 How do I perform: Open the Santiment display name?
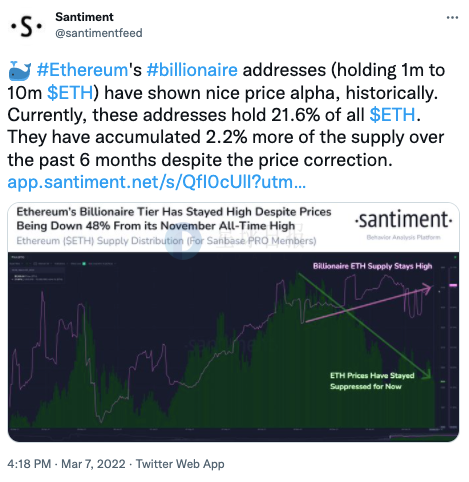(x=84, y=17)
